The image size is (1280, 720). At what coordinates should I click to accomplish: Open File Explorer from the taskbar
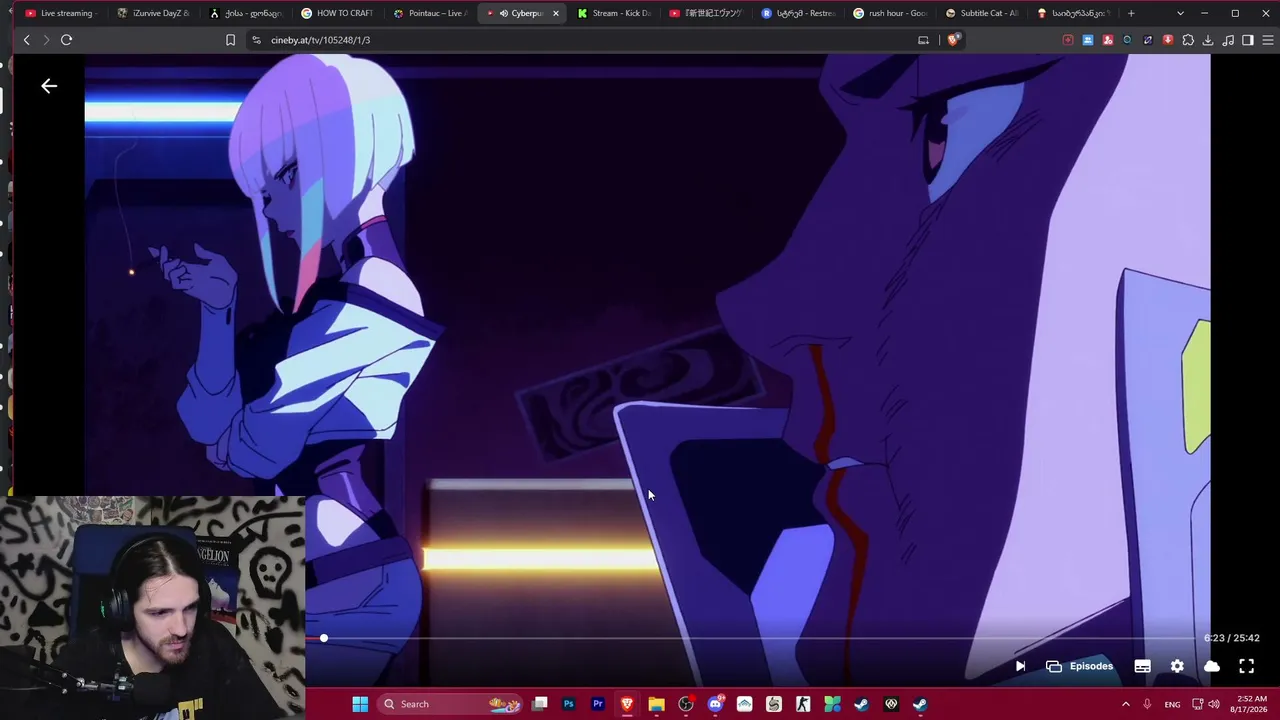[x=656, y=704]
